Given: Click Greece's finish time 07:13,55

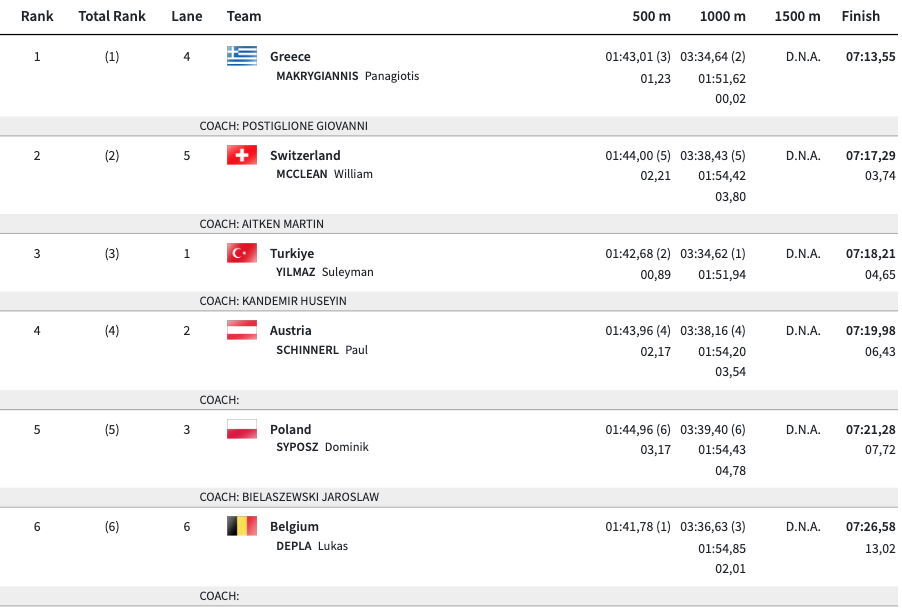Looking at the screenshot, I should 870,57.
